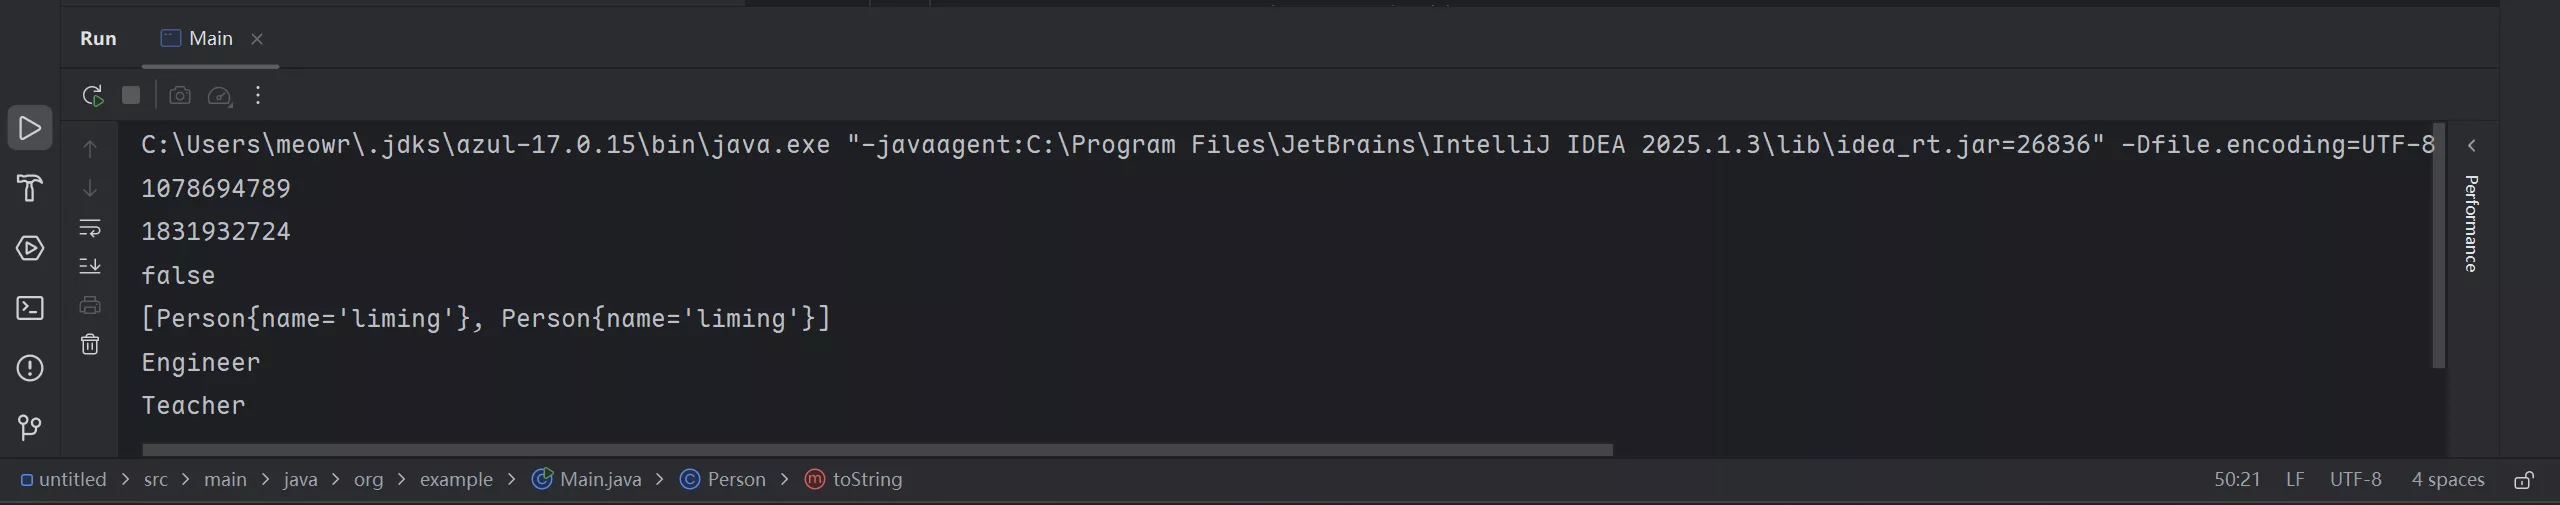Open the UTF-8 file encoding selector
2560x505 pixels.
[2355, 480]
